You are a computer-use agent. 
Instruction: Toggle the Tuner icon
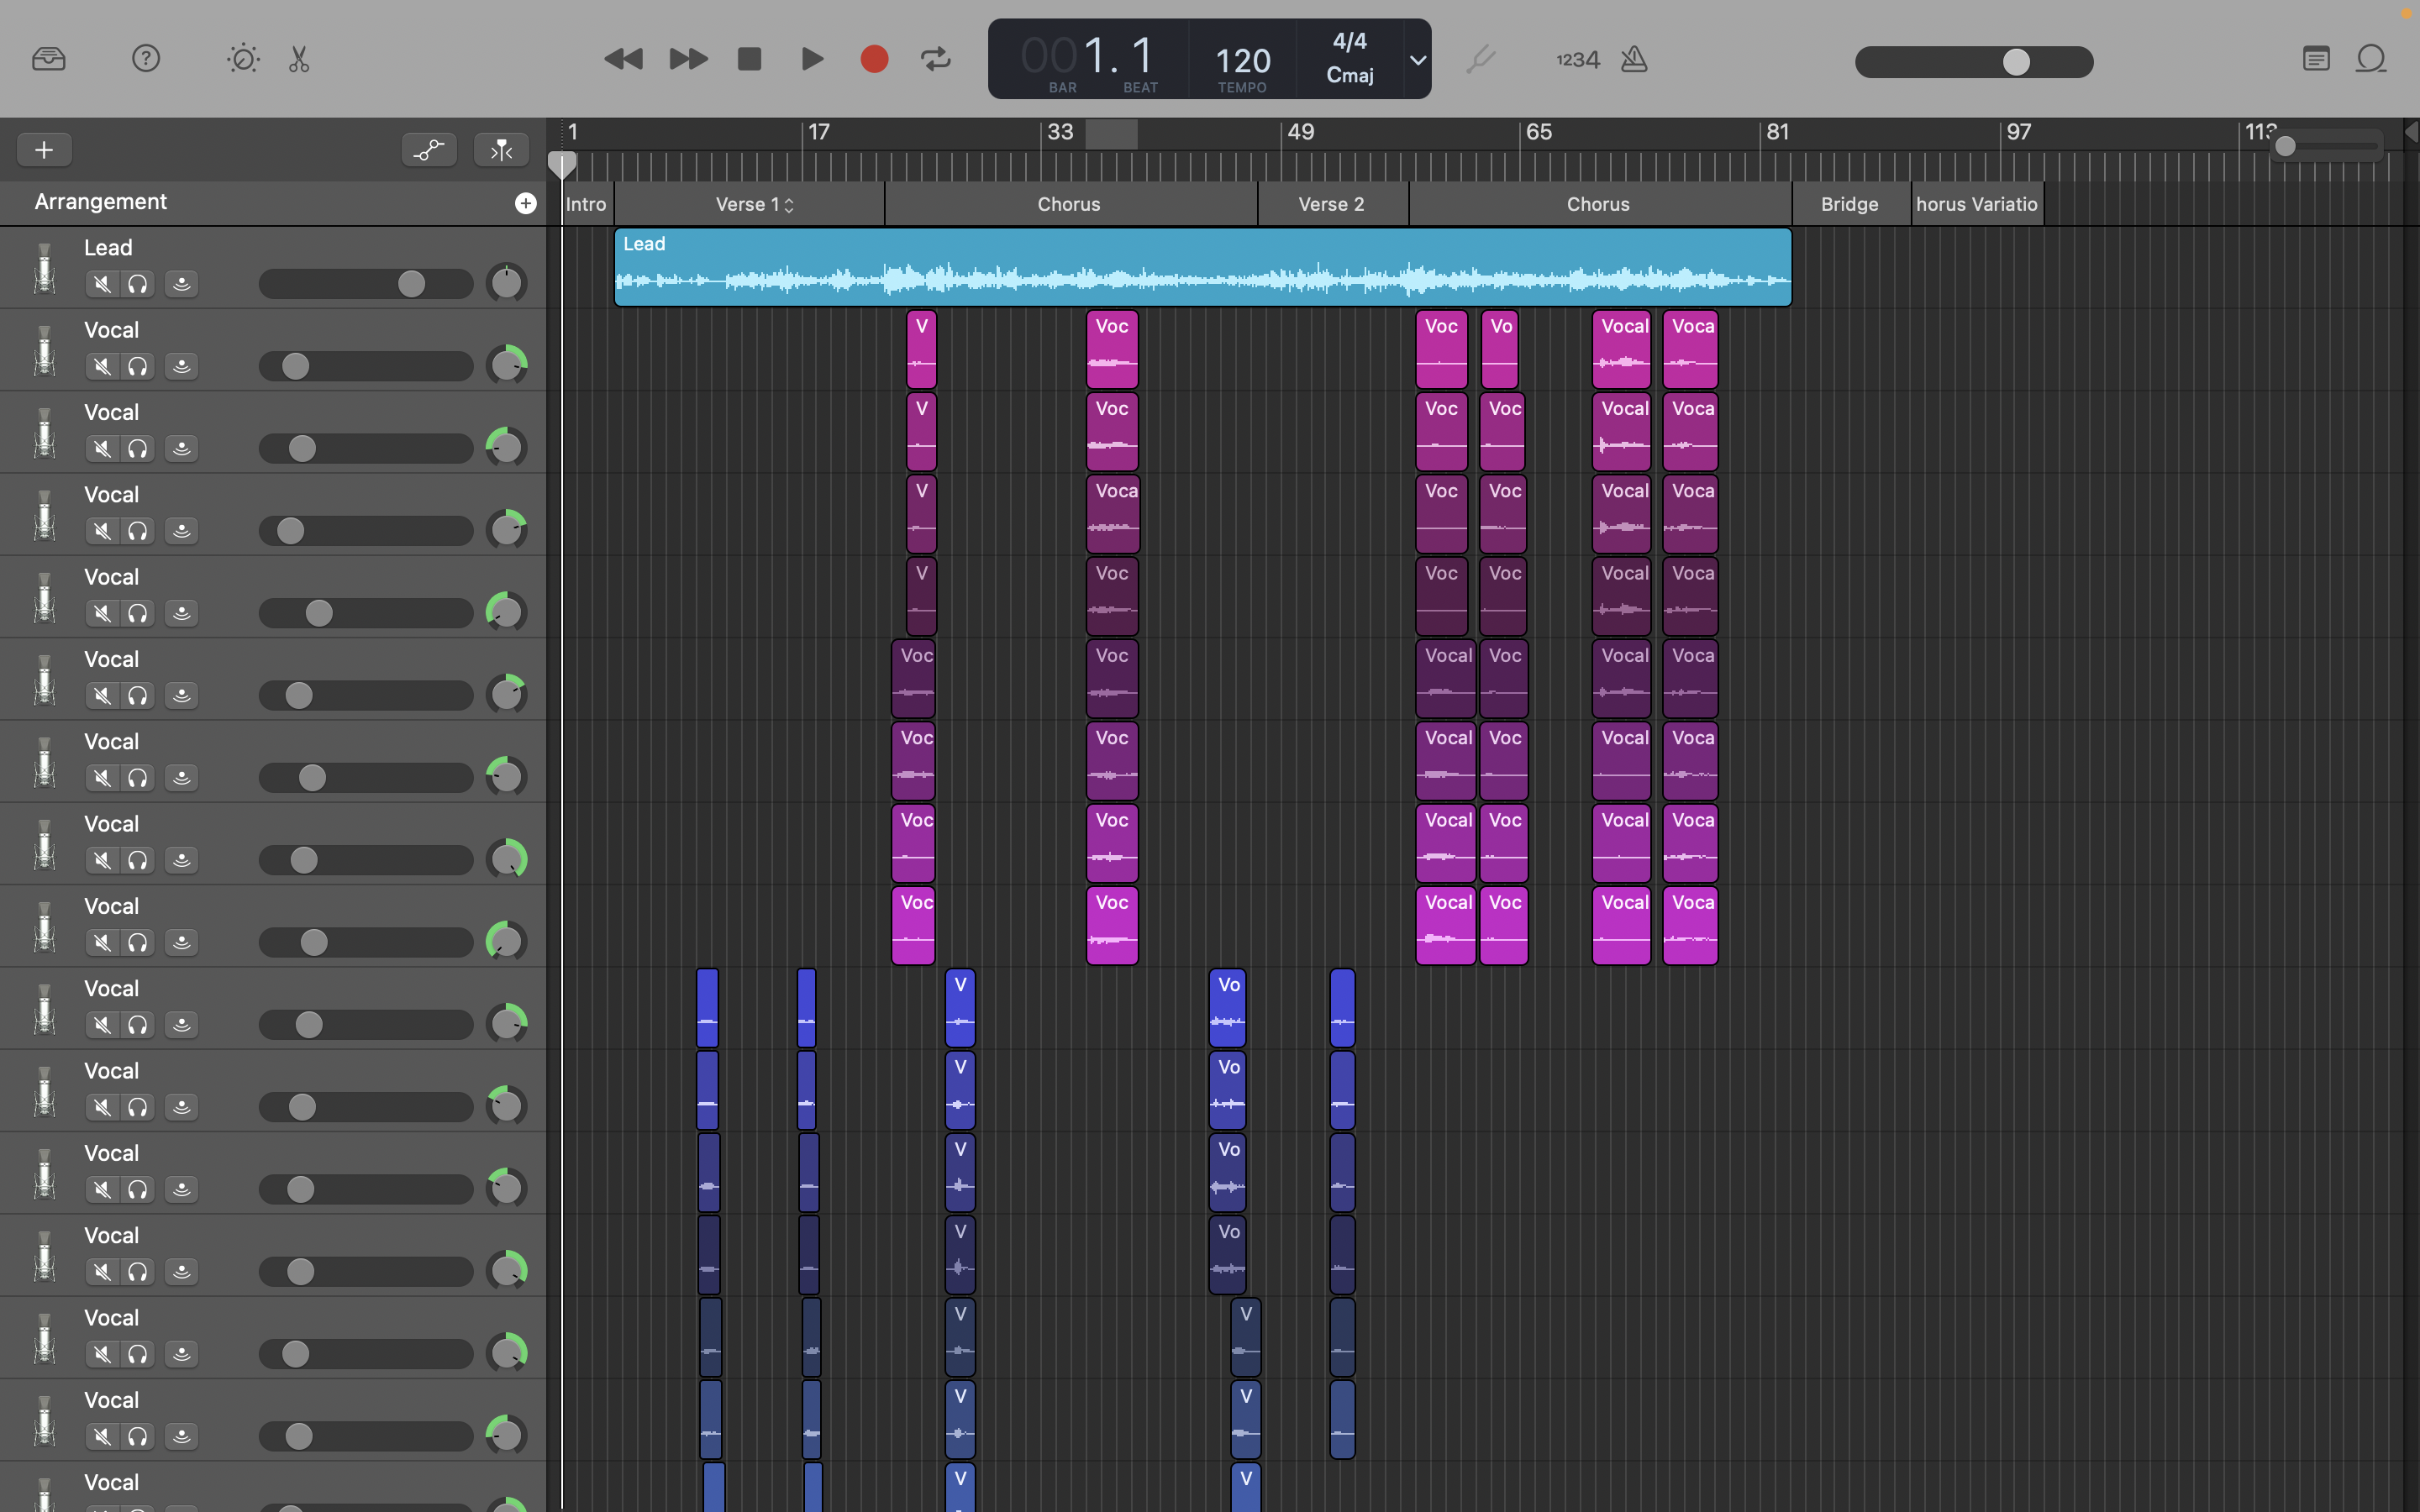(1481, 59)
